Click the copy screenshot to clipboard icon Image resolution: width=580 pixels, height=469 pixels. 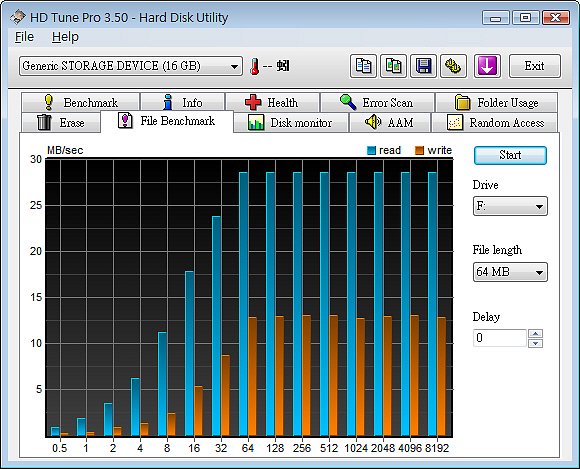(394, 66)
